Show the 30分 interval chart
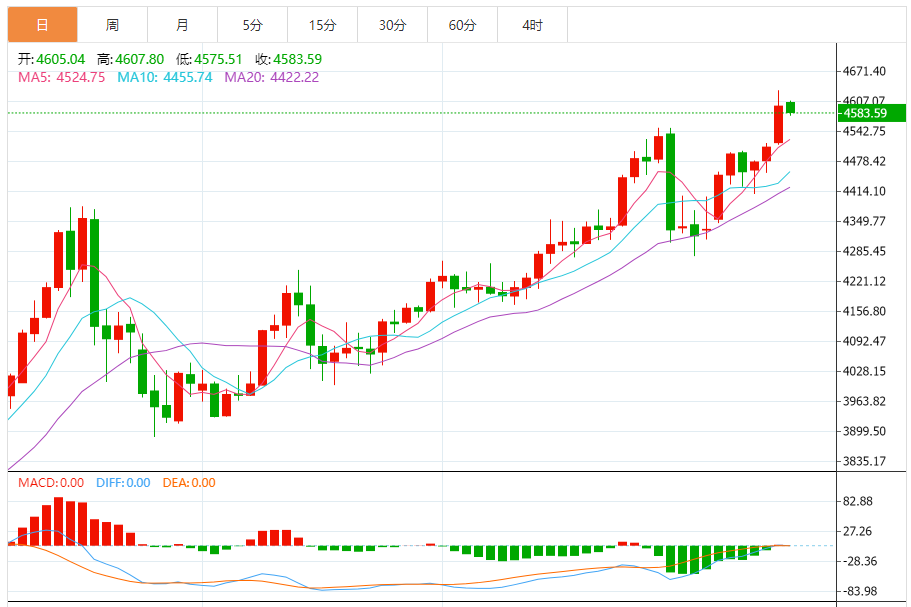This screenshot has width=911, height=607. tap(392, 25)
